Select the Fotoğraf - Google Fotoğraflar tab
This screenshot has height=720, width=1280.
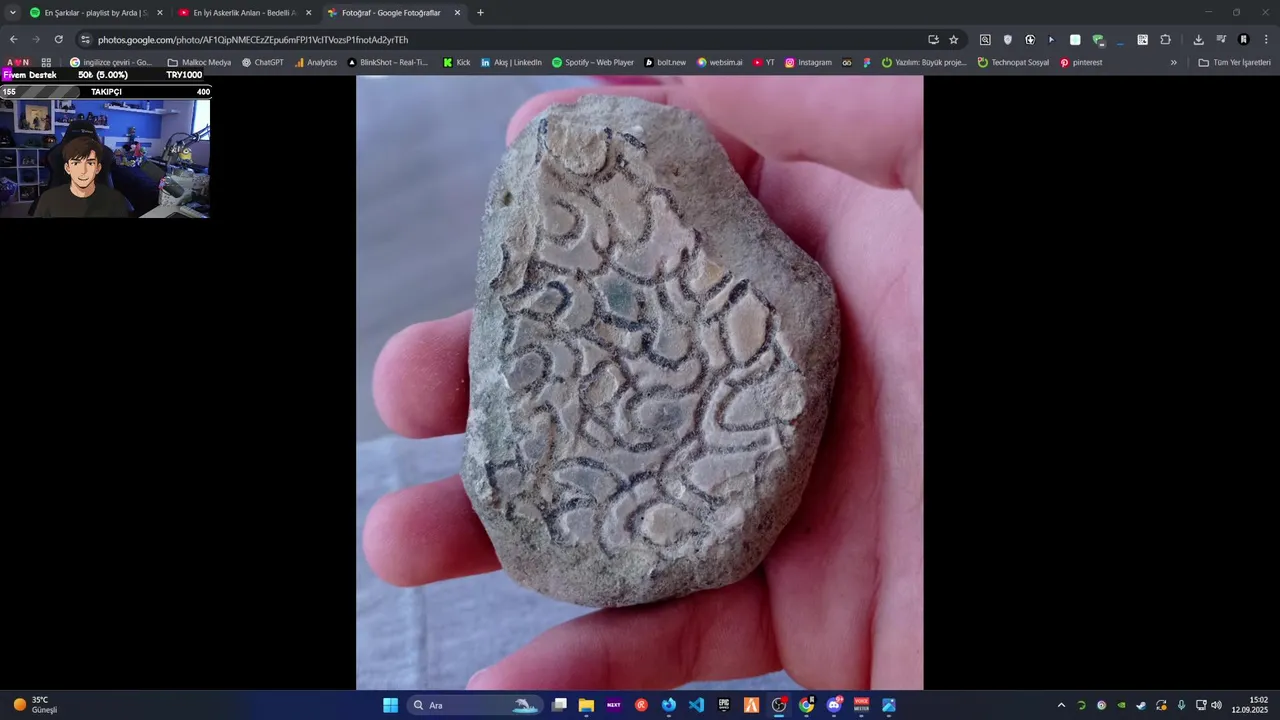pos(394,13)
